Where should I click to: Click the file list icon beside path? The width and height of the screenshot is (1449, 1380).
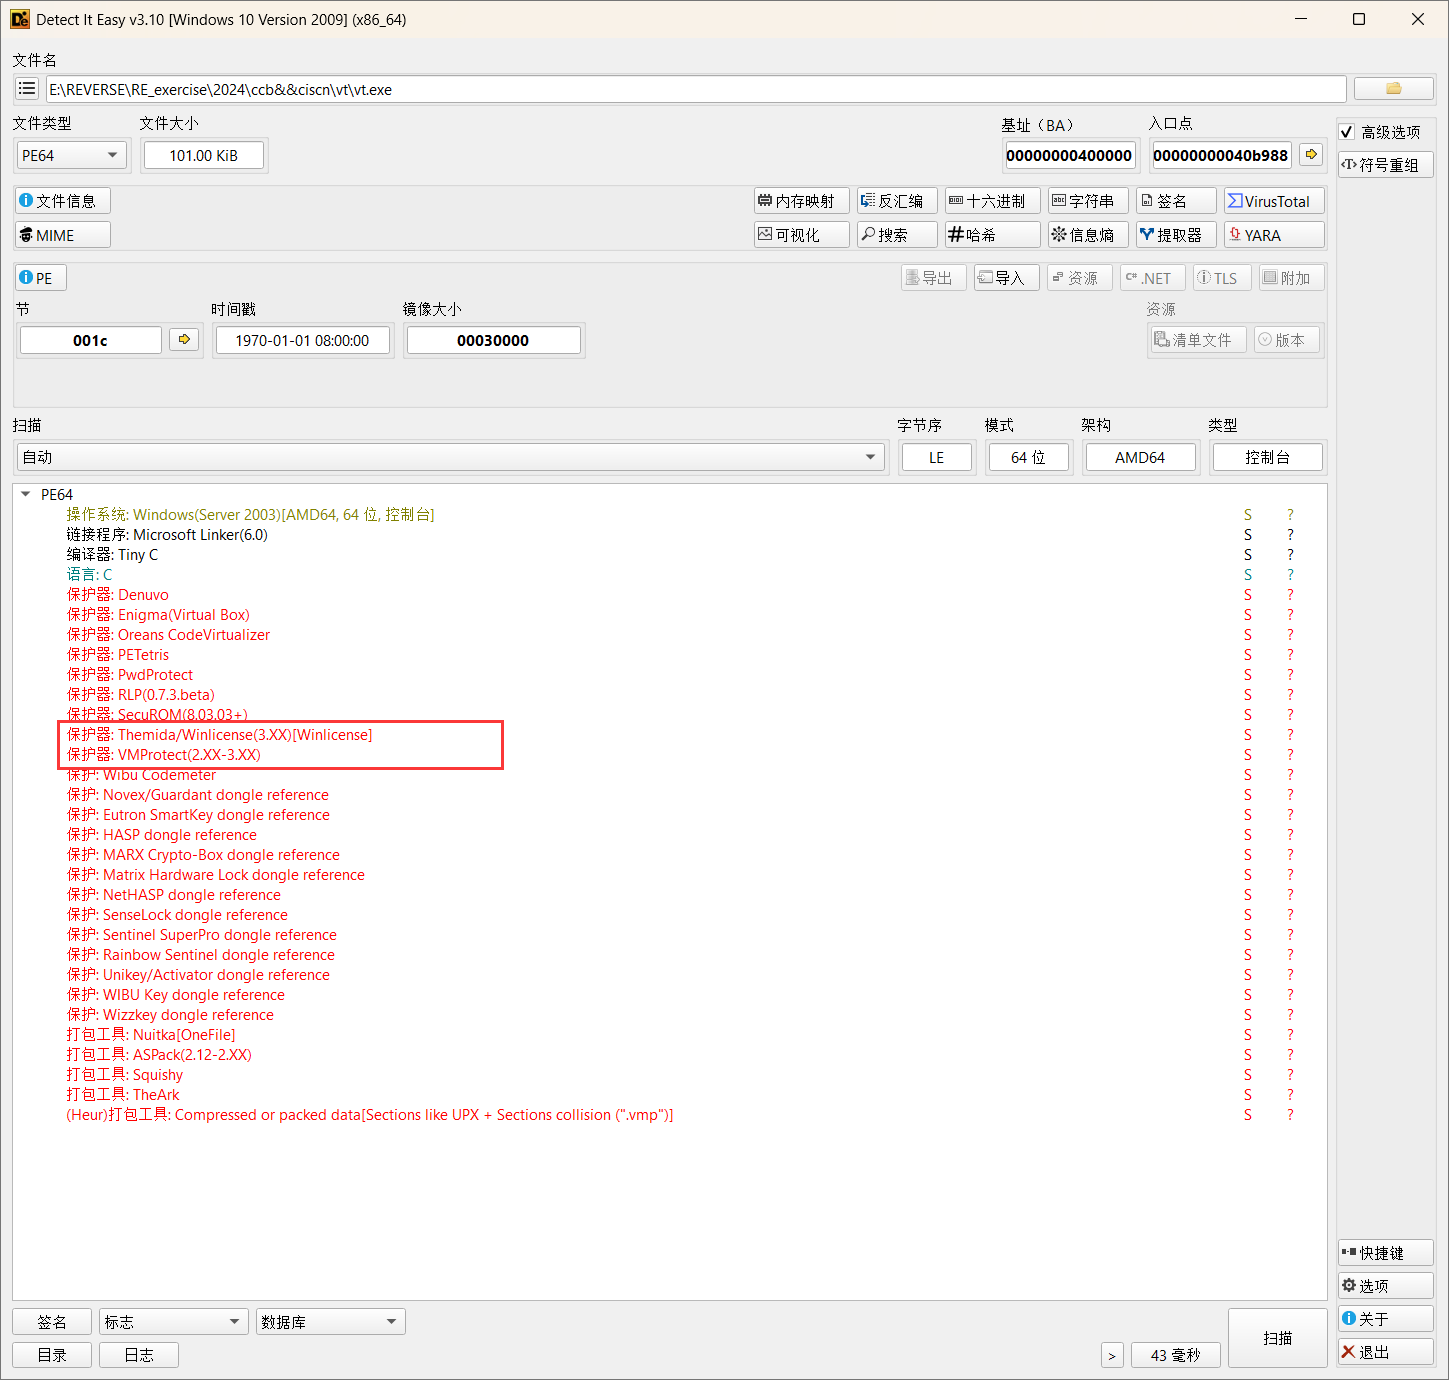(27, 89)
